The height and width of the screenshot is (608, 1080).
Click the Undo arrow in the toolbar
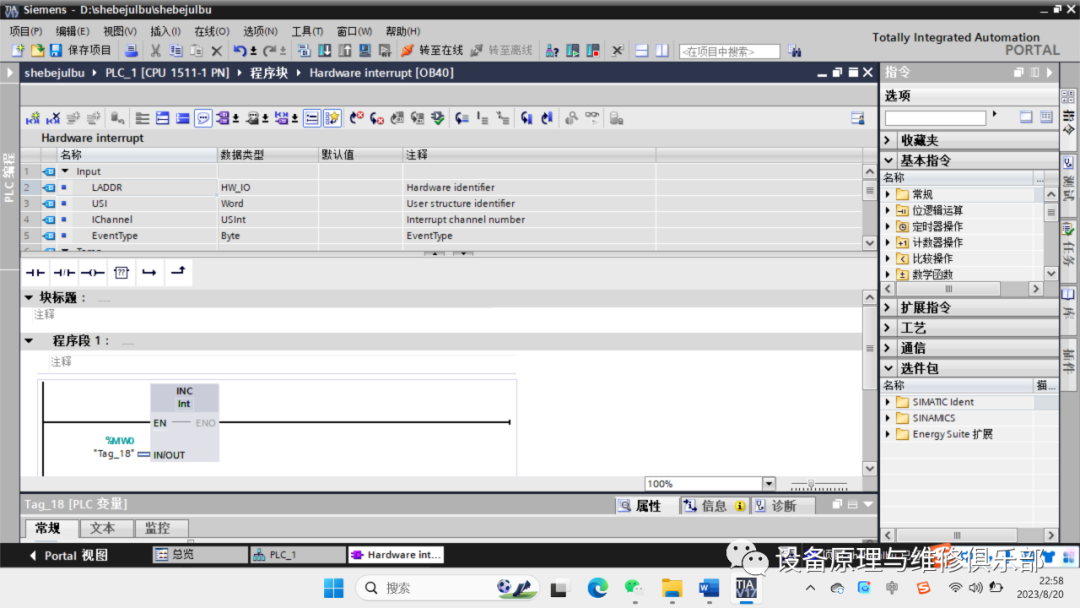coord(240,50)
